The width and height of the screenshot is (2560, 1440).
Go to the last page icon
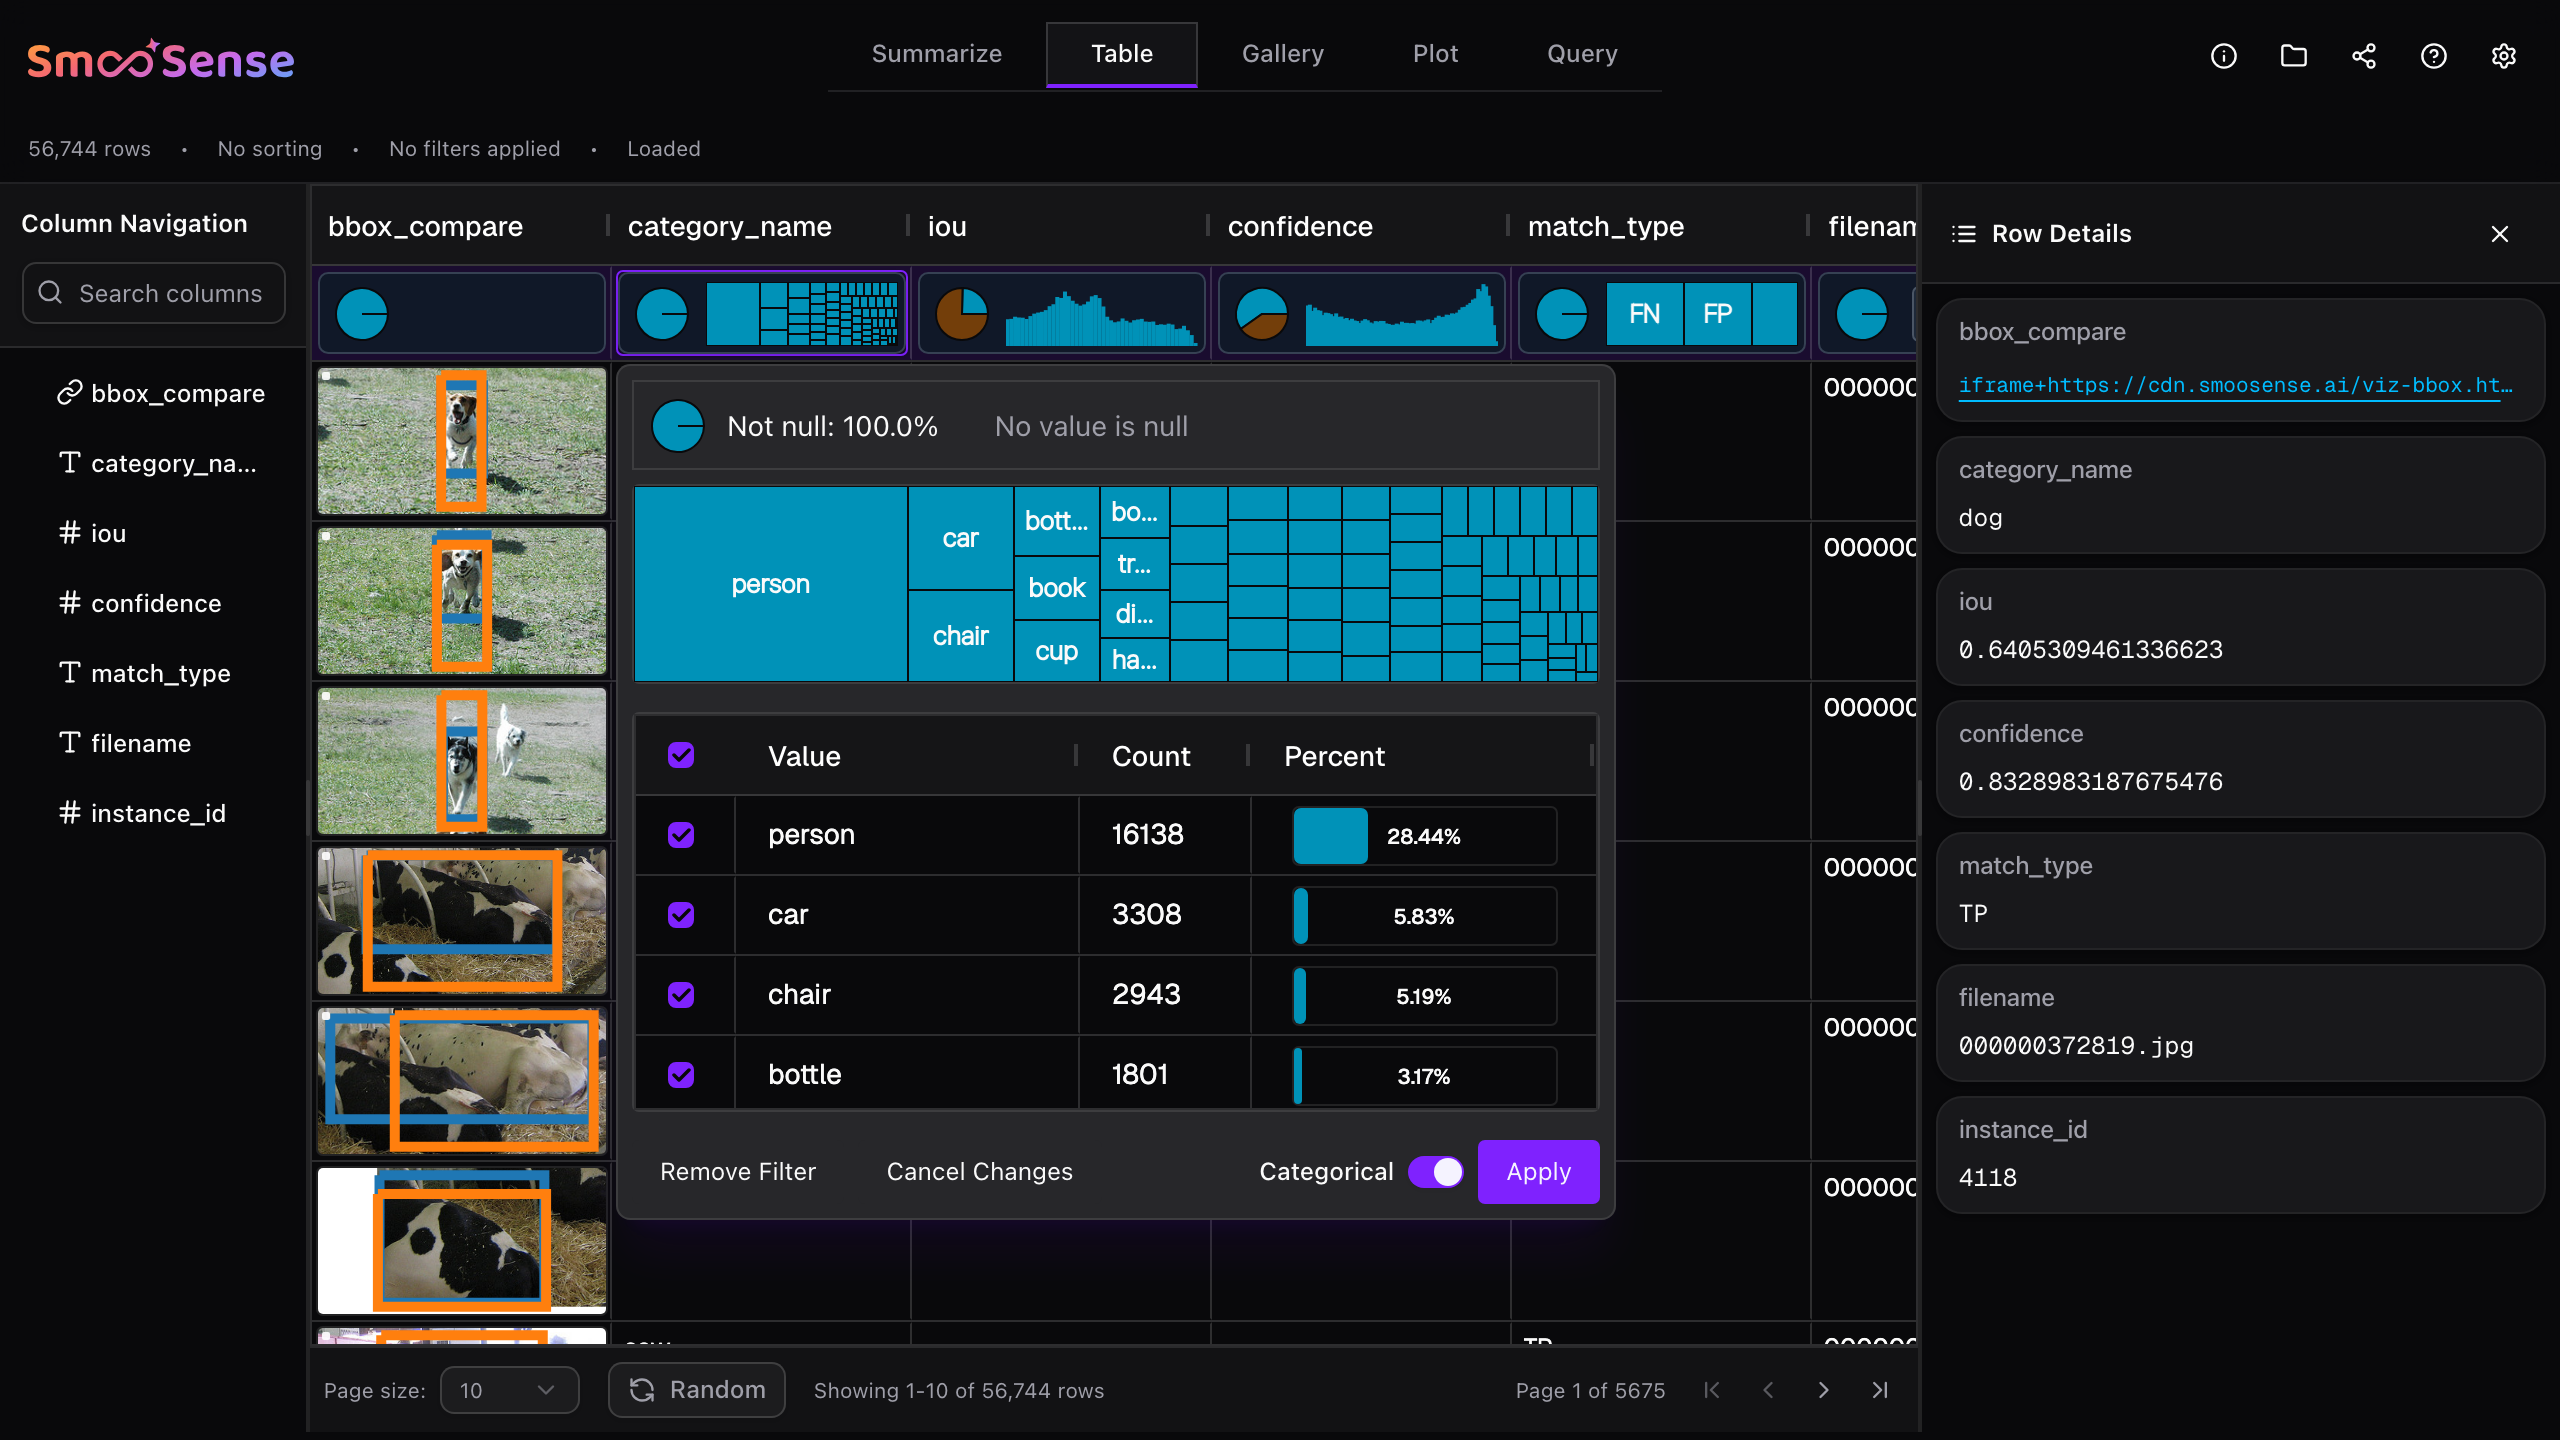pyautogui.click(x=1880, y=1390)
